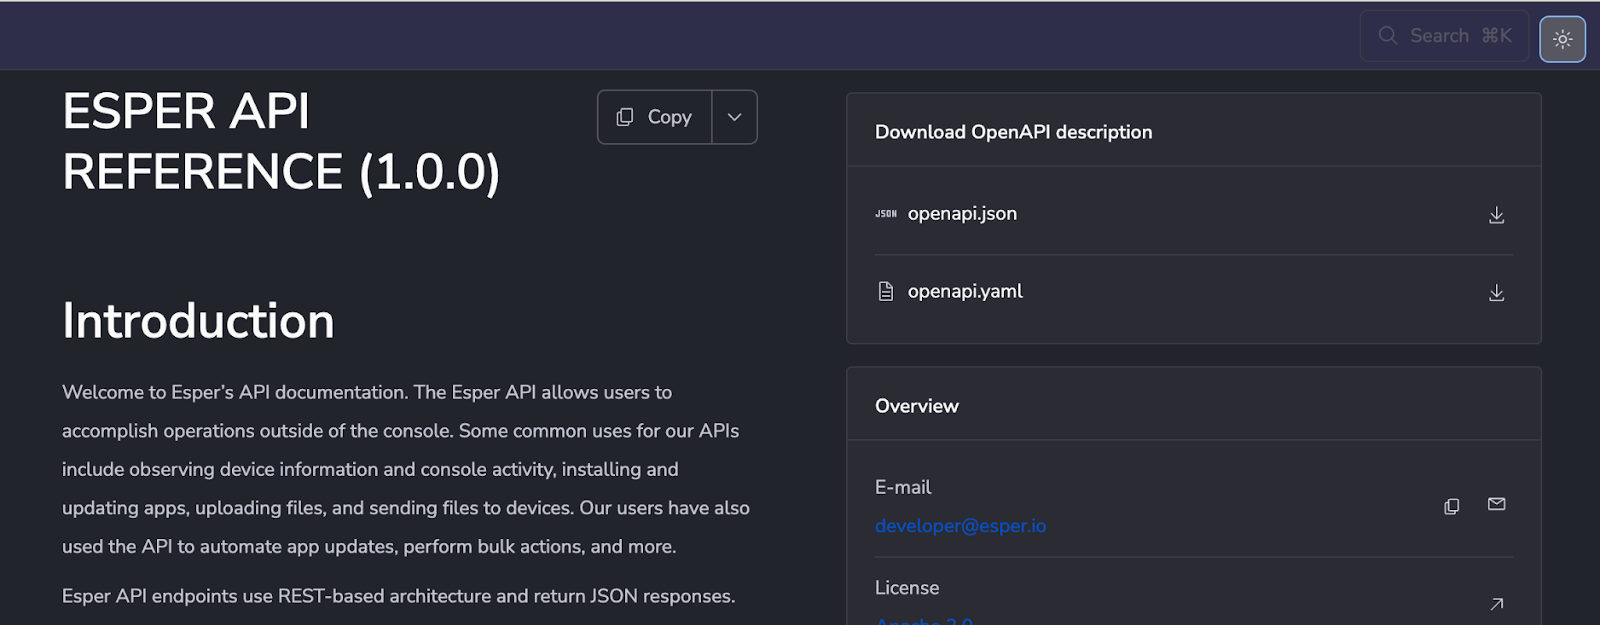Expand the Copy button dropdown chevron
The width and height of the screenshot is (1600, 625).
734,117
